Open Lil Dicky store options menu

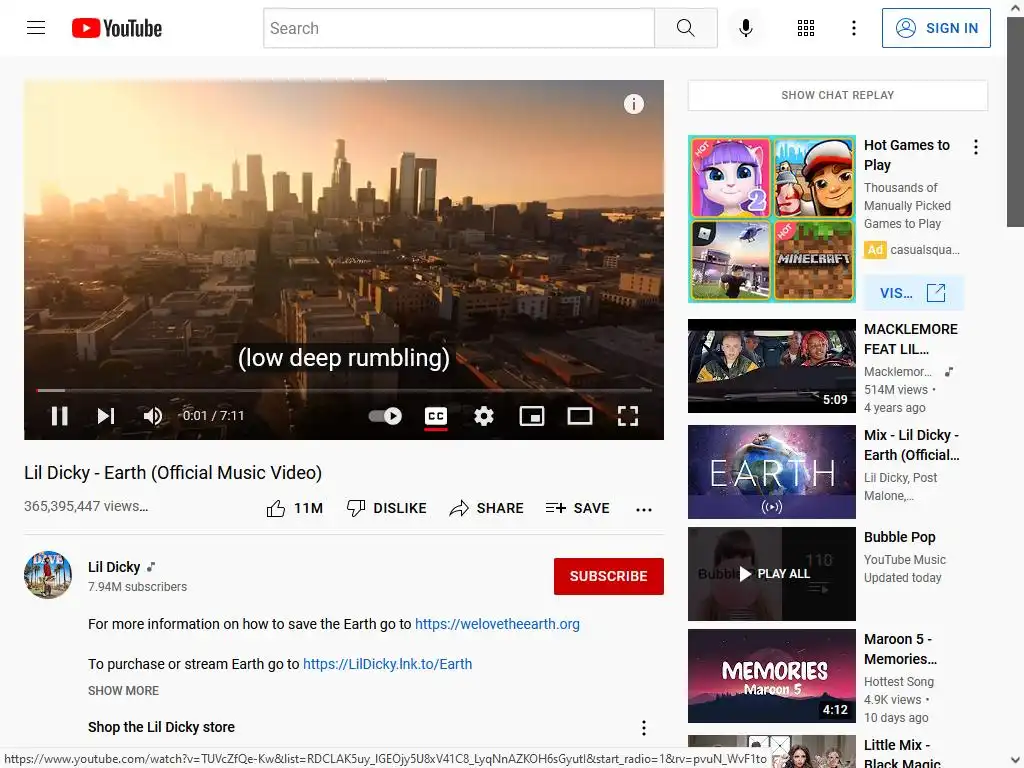click(x=644, y=728)
